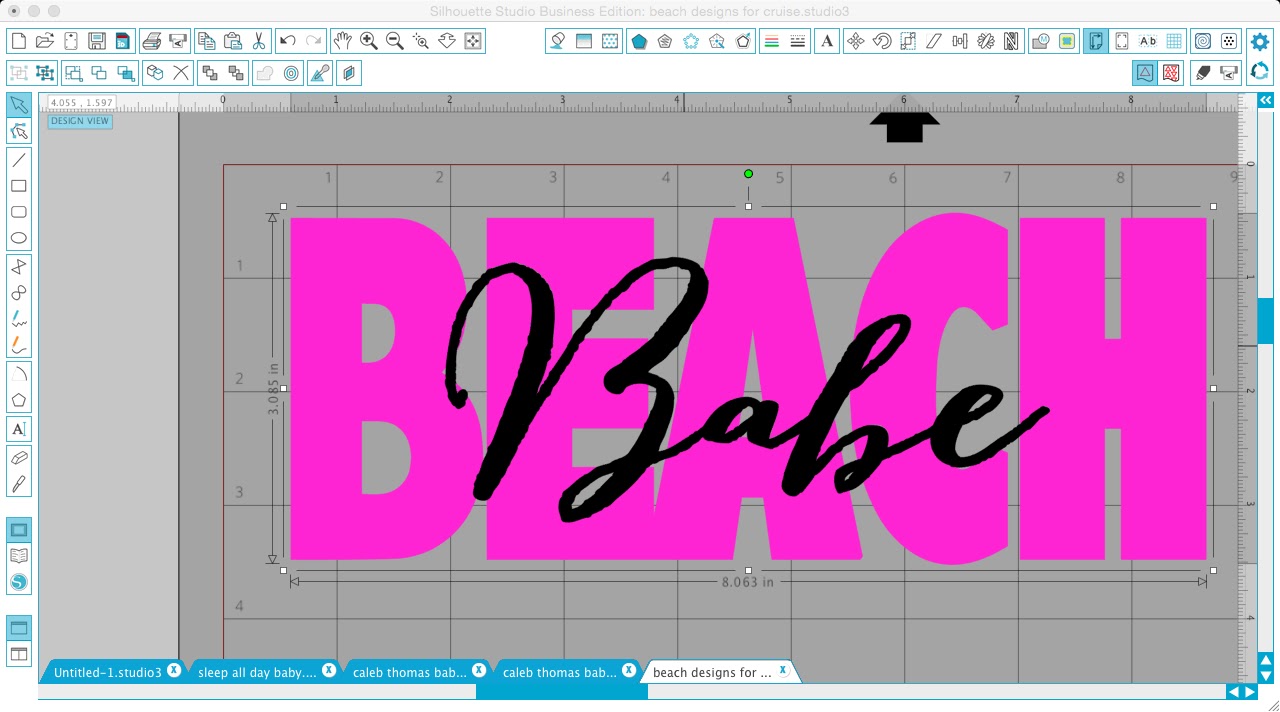Click the Undo arrow in the toolbar
This screenshot has height=712, width=1280.
click(x=288, y=41)
